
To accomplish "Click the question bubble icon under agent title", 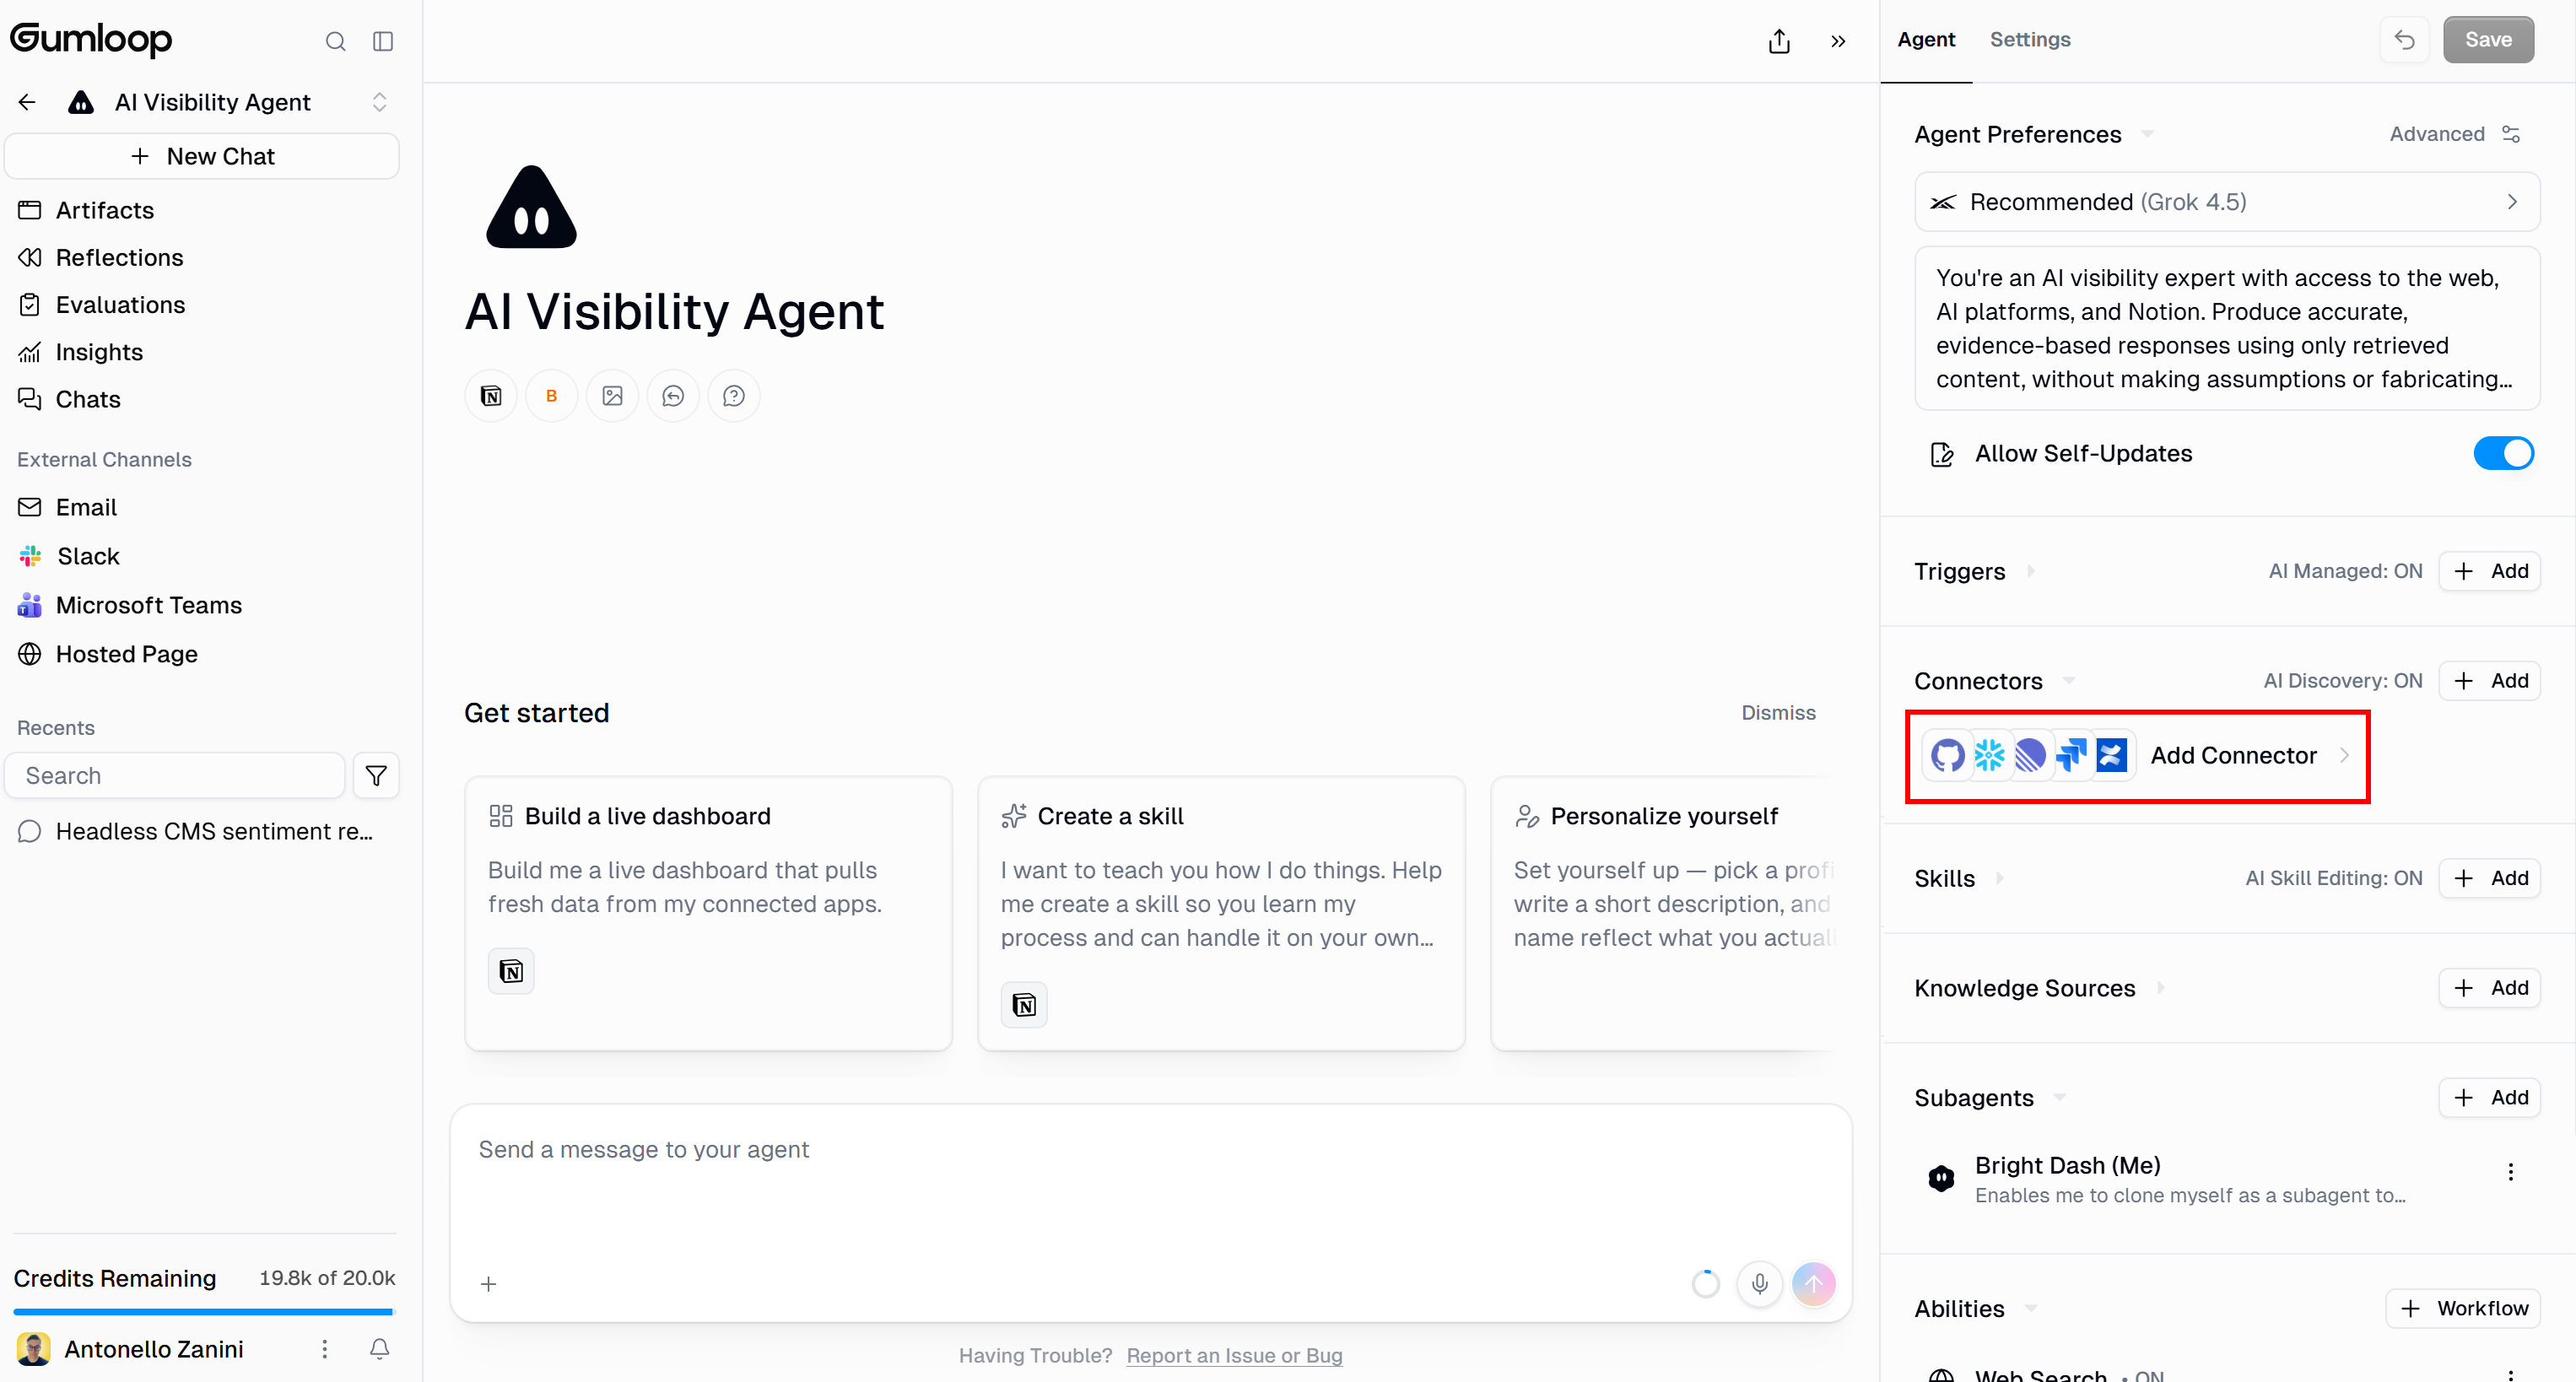I will [x=734, y=396].
